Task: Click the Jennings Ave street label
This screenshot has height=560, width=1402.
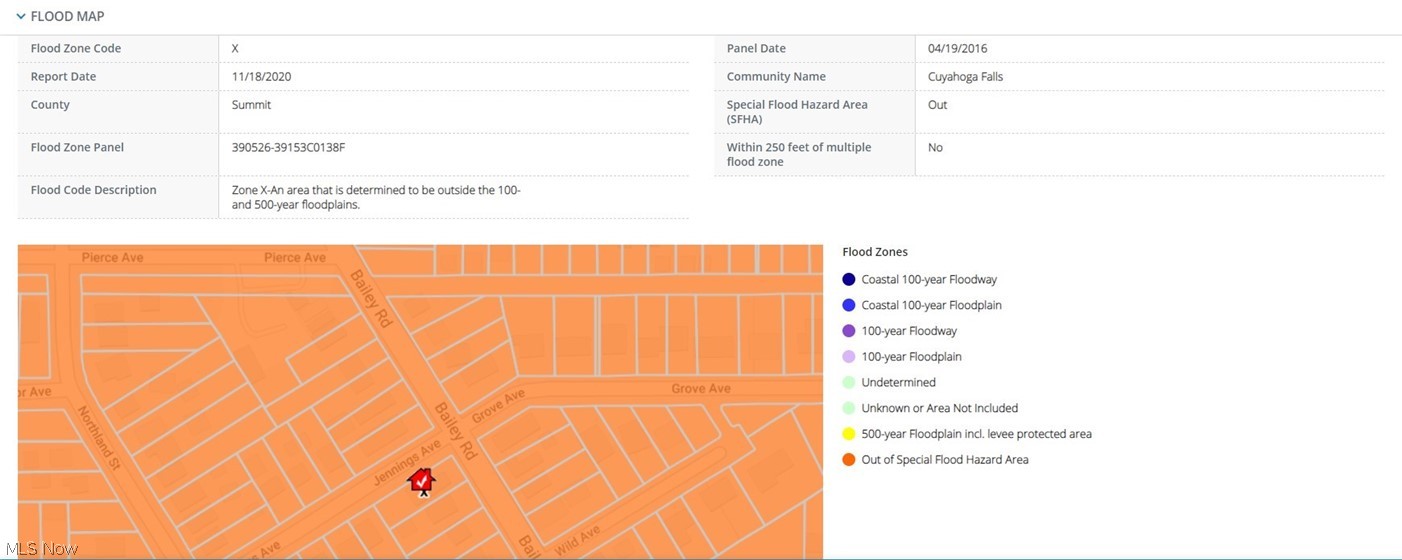Action: tap(407, 463)
